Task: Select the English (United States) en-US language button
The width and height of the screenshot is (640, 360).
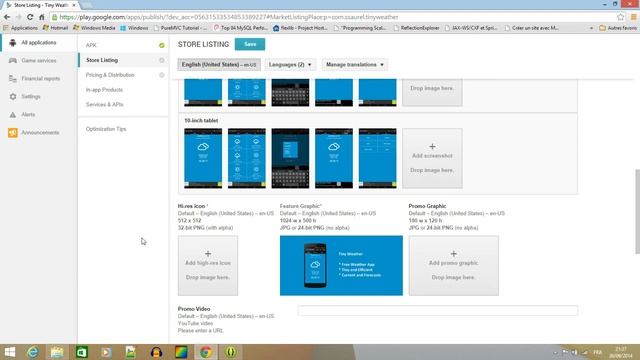Action: (219, 64)
